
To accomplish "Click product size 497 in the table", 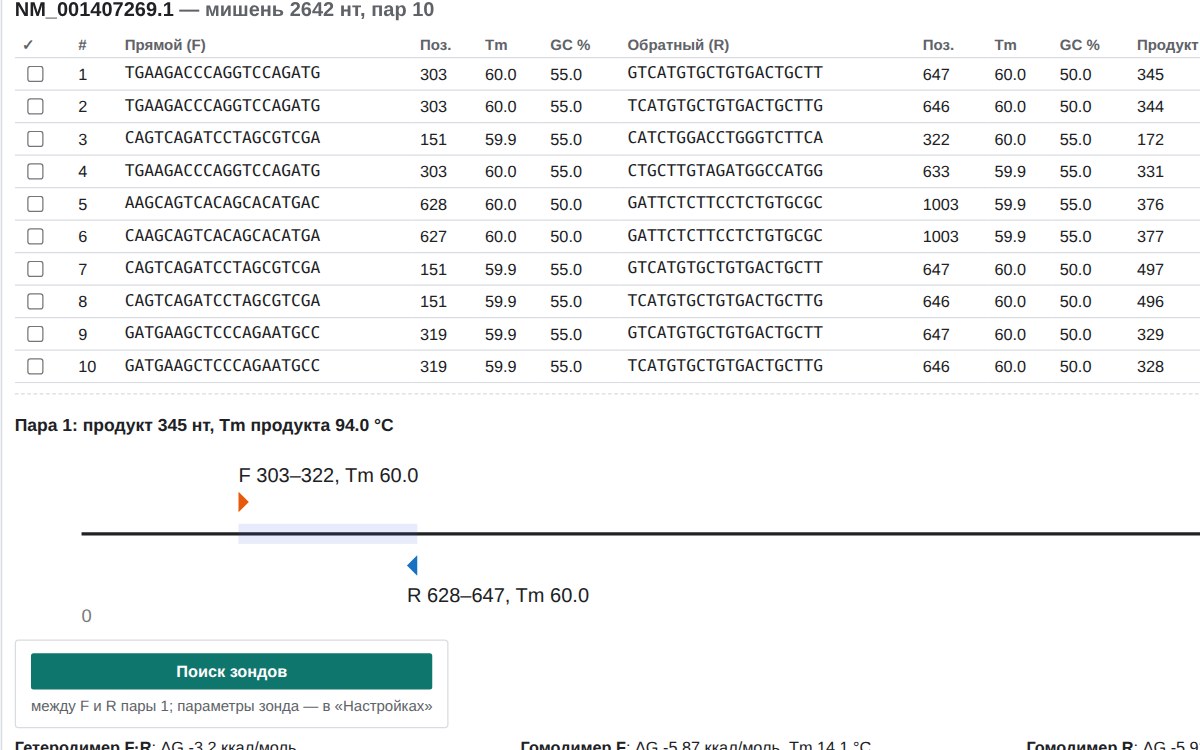I will point(1150,269).
